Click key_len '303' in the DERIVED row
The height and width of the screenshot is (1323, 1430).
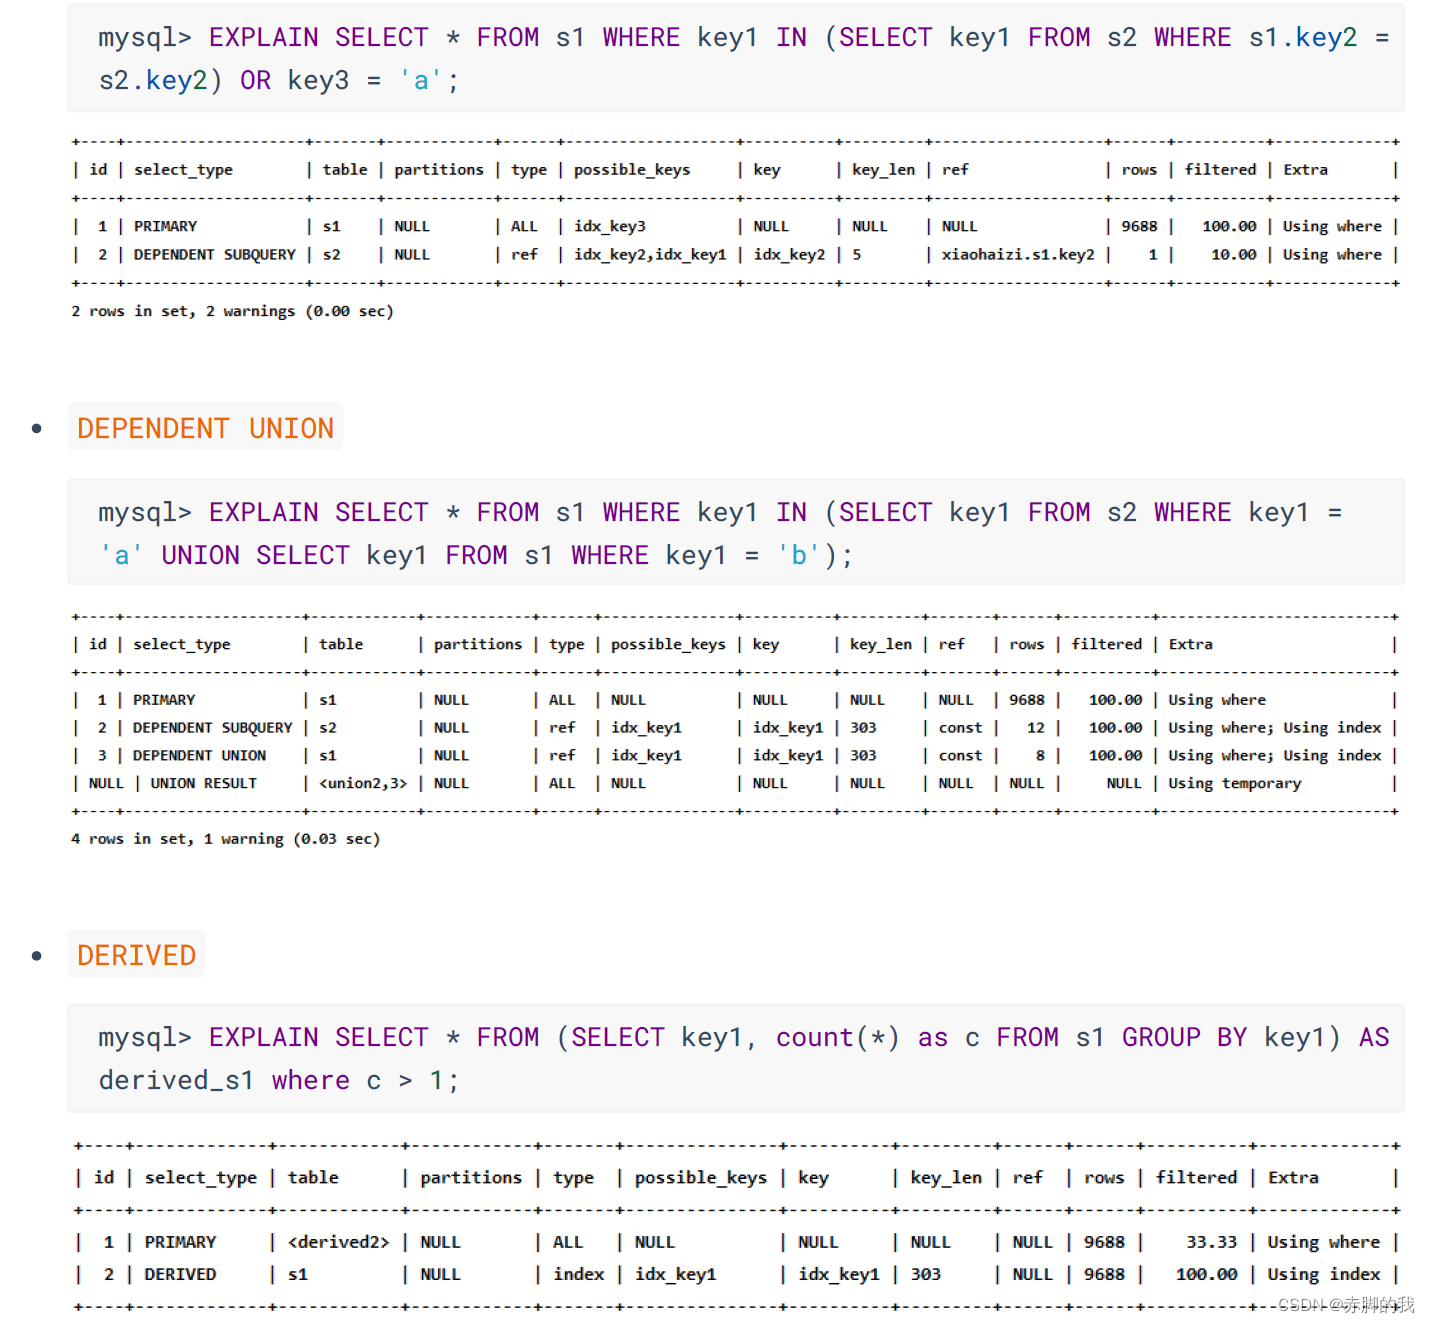tap(925, 1274)
